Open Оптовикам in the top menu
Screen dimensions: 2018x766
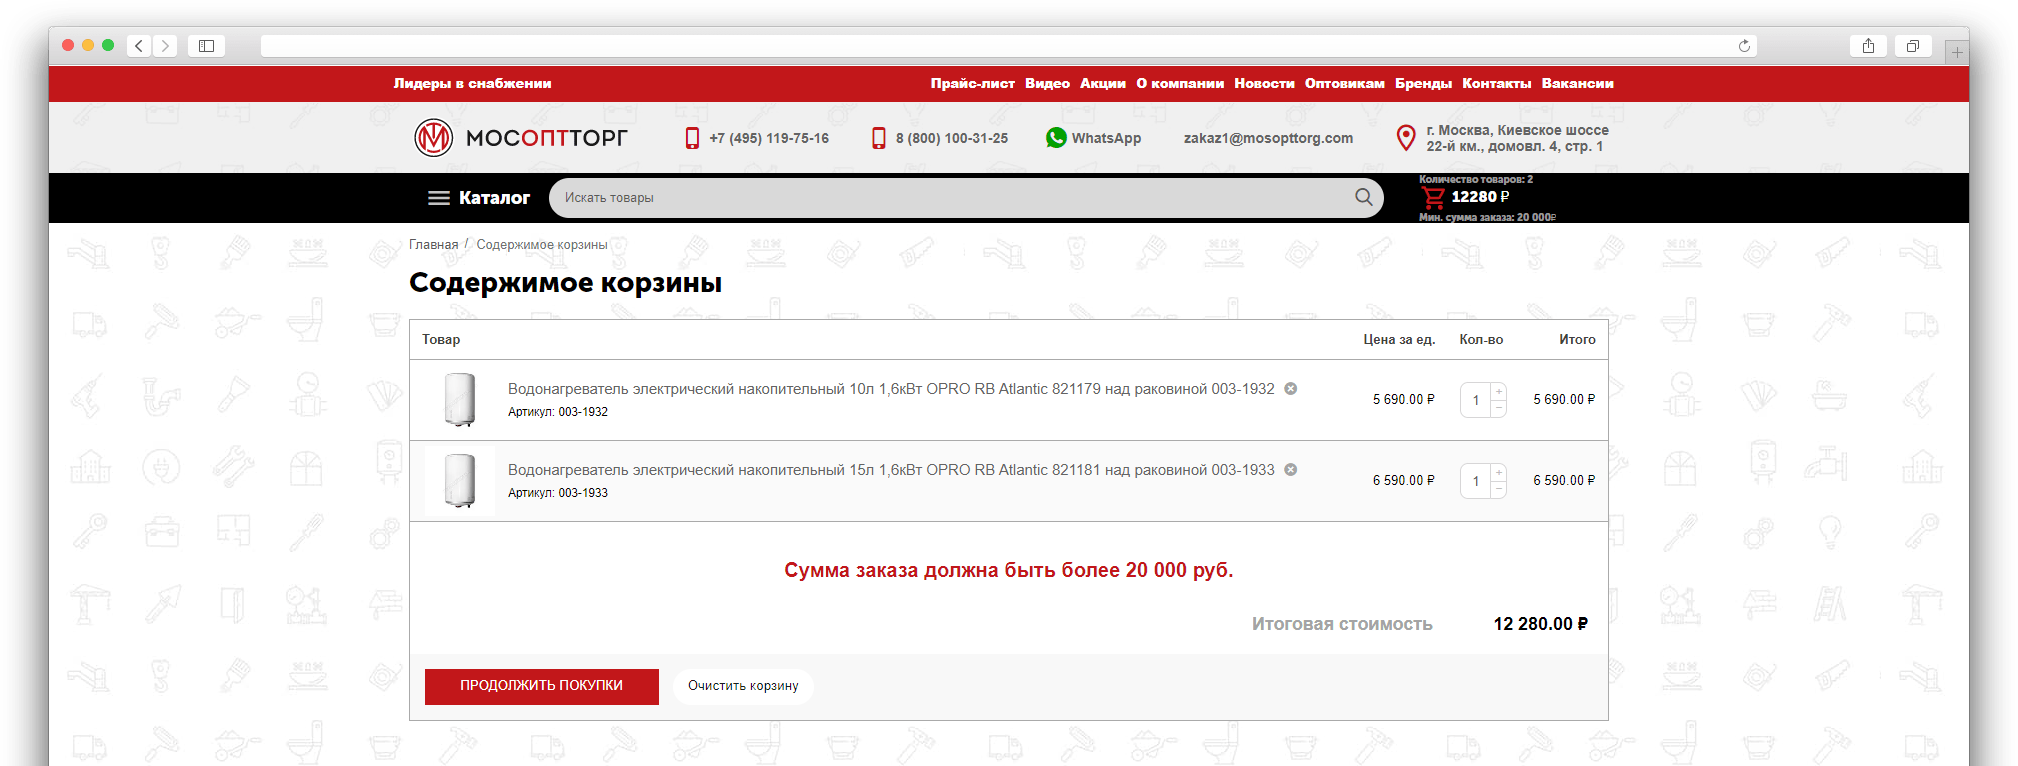[1345, 84]
